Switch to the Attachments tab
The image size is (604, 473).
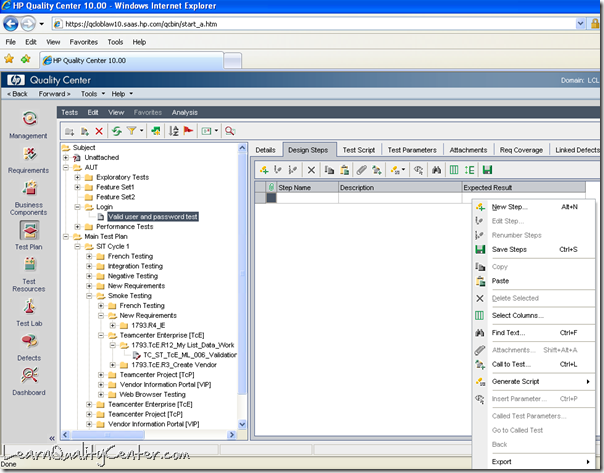pyautogui.click(x=468, y=150)
